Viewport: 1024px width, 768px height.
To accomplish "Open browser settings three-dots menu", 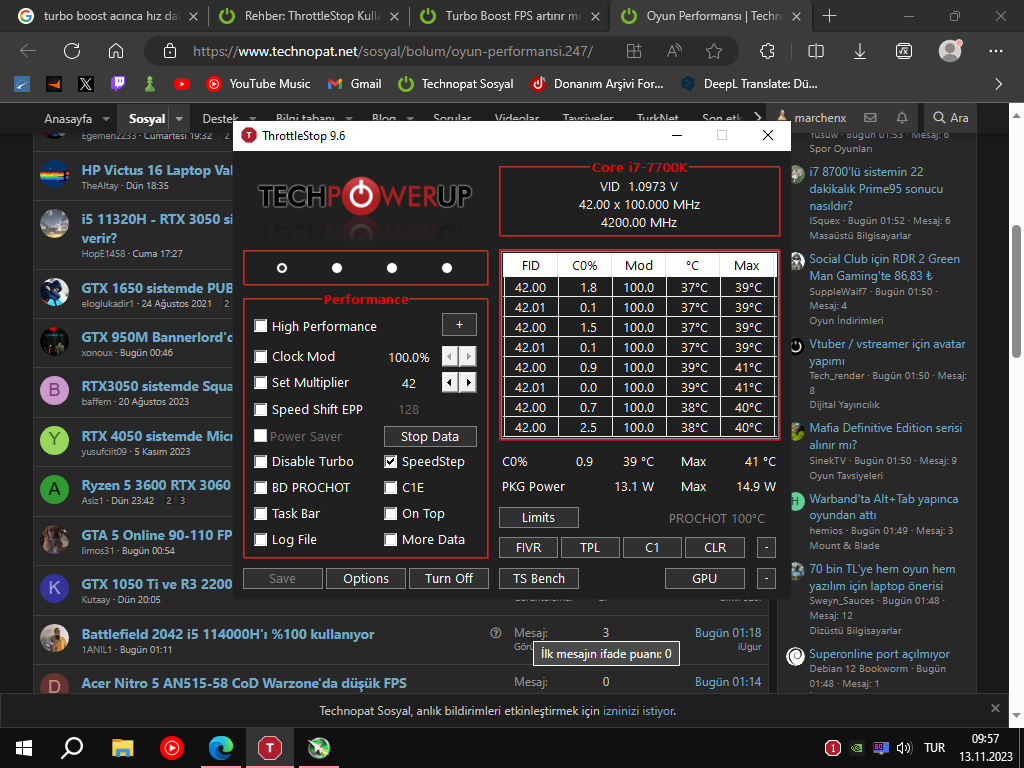I will (996, 51).
